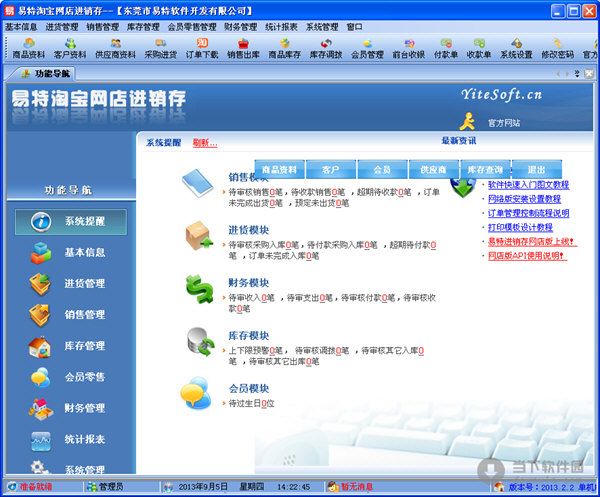The image size is (600, 497).
Task: Open the 统计报表 menu
Action: point(281,27)
